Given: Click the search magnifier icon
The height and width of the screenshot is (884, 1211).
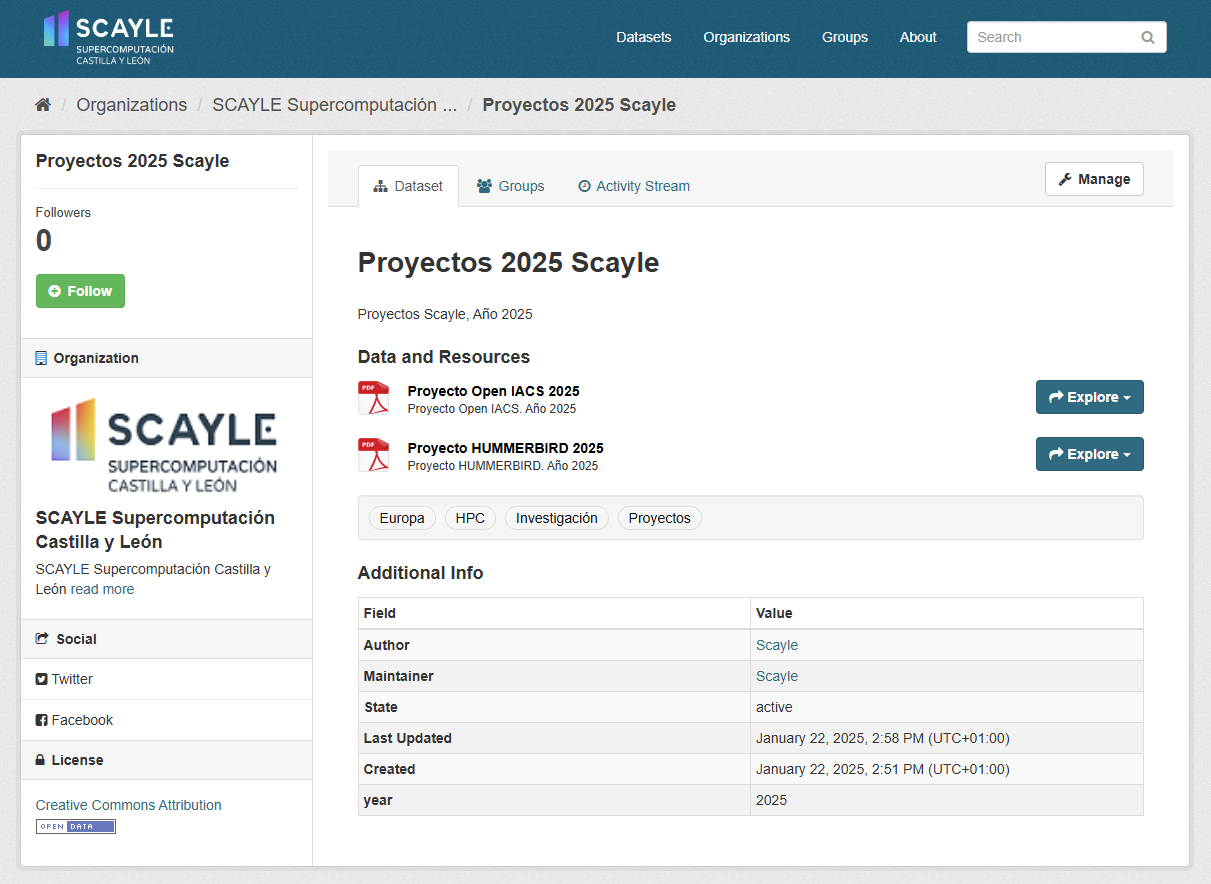Looking at the screenshot, I should coord(1147,38).
